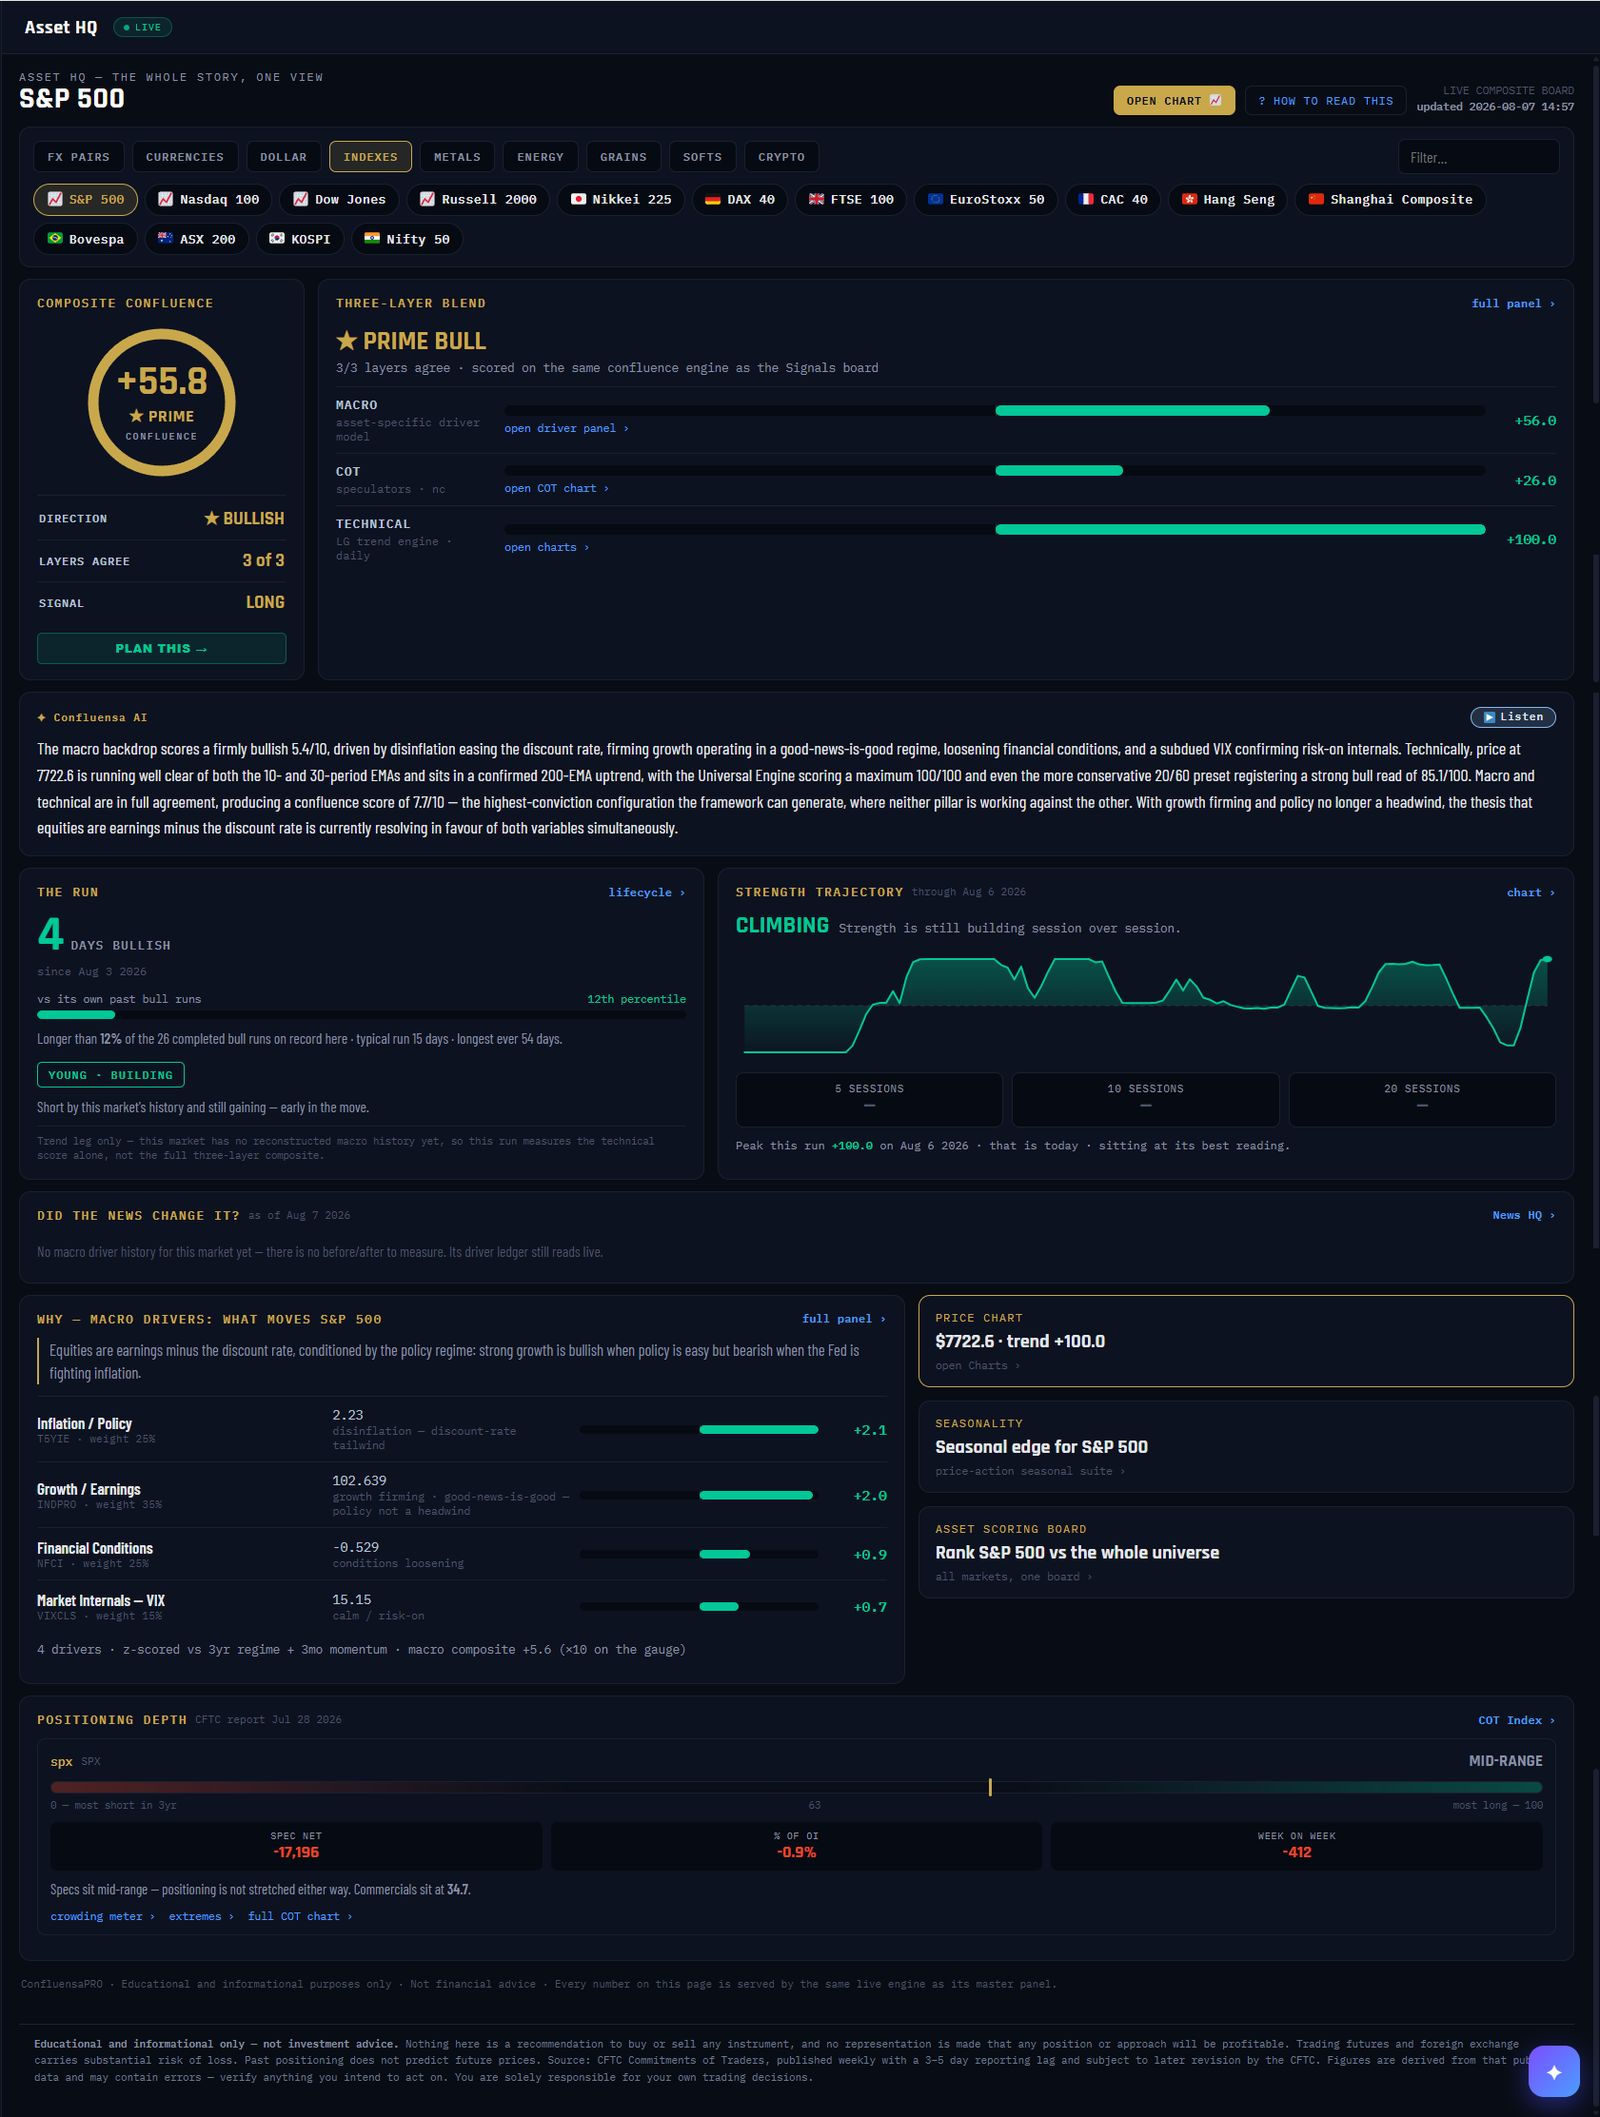Click the Listen audio play button
The height and width of the screenshot is (2117, 1600).
click(x=1513, y=717)
